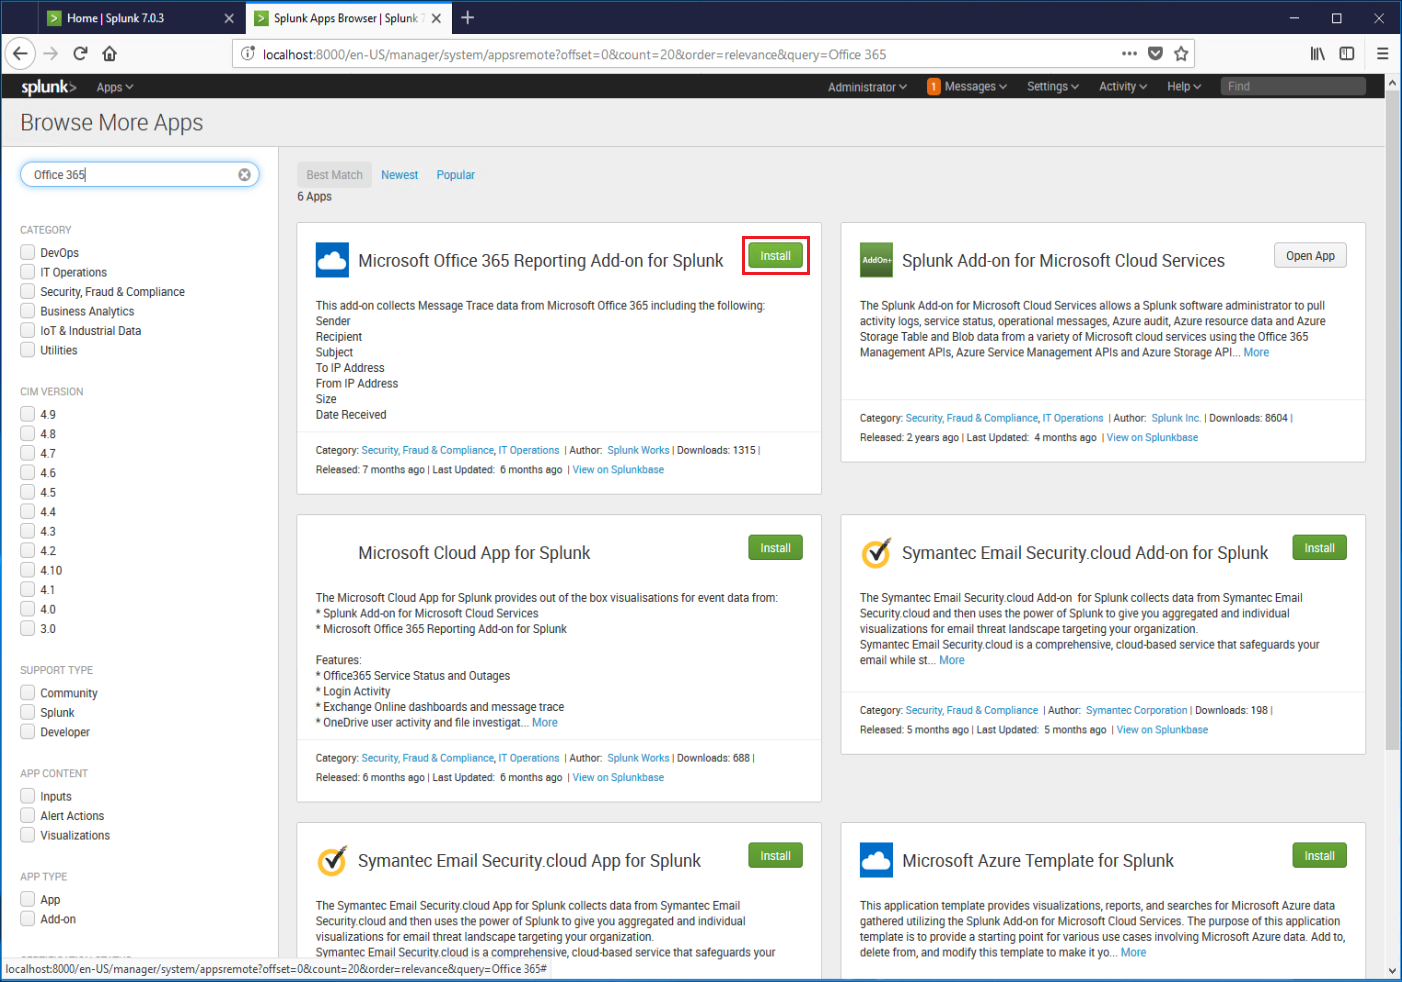This screenshot has height=982, width=1402.
Task: Open the Firefox hamburger menu
Action: click(x=1382, y=54)
